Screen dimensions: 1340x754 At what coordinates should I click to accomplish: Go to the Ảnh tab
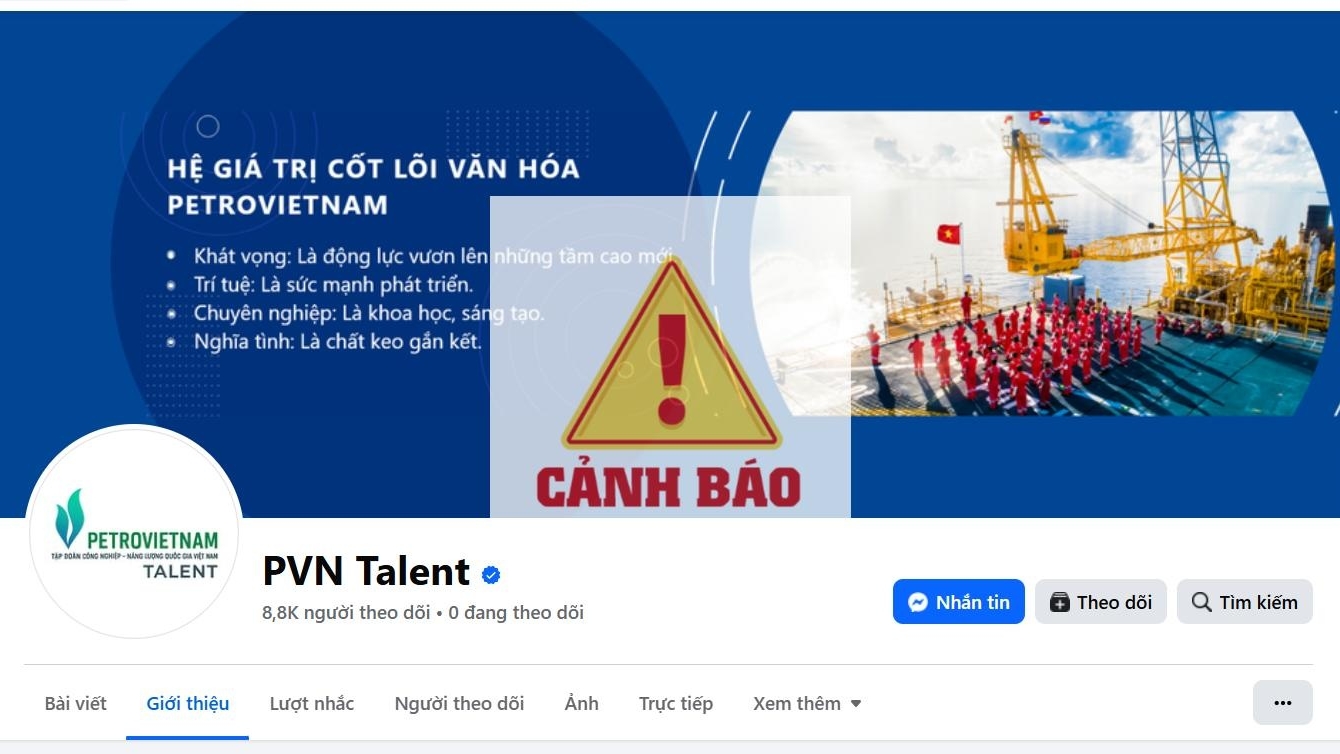tap(582, 703)
